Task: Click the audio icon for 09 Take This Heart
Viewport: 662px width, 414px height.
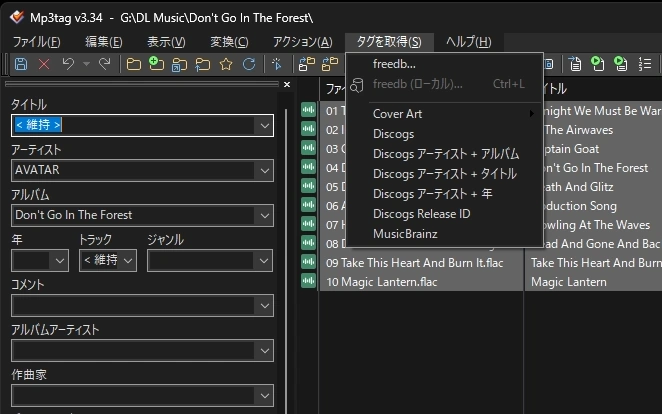Action: [309, 262]
